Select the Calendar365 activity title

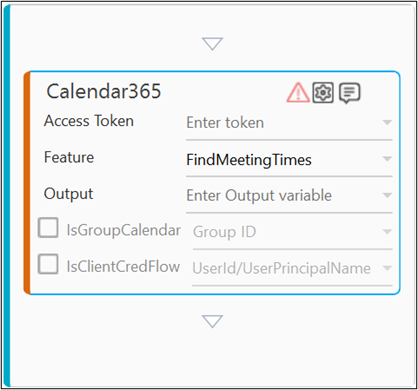point(104,91)
